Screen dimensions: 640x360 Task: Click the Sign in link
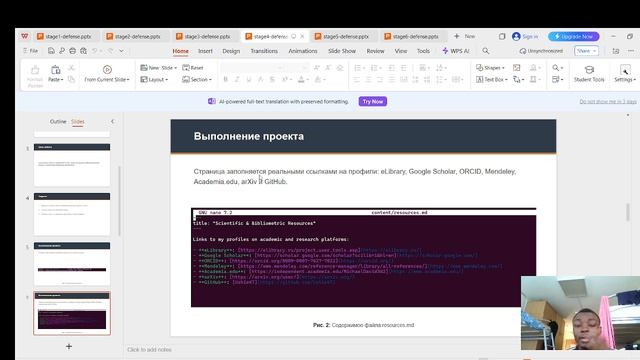point(530,36)
